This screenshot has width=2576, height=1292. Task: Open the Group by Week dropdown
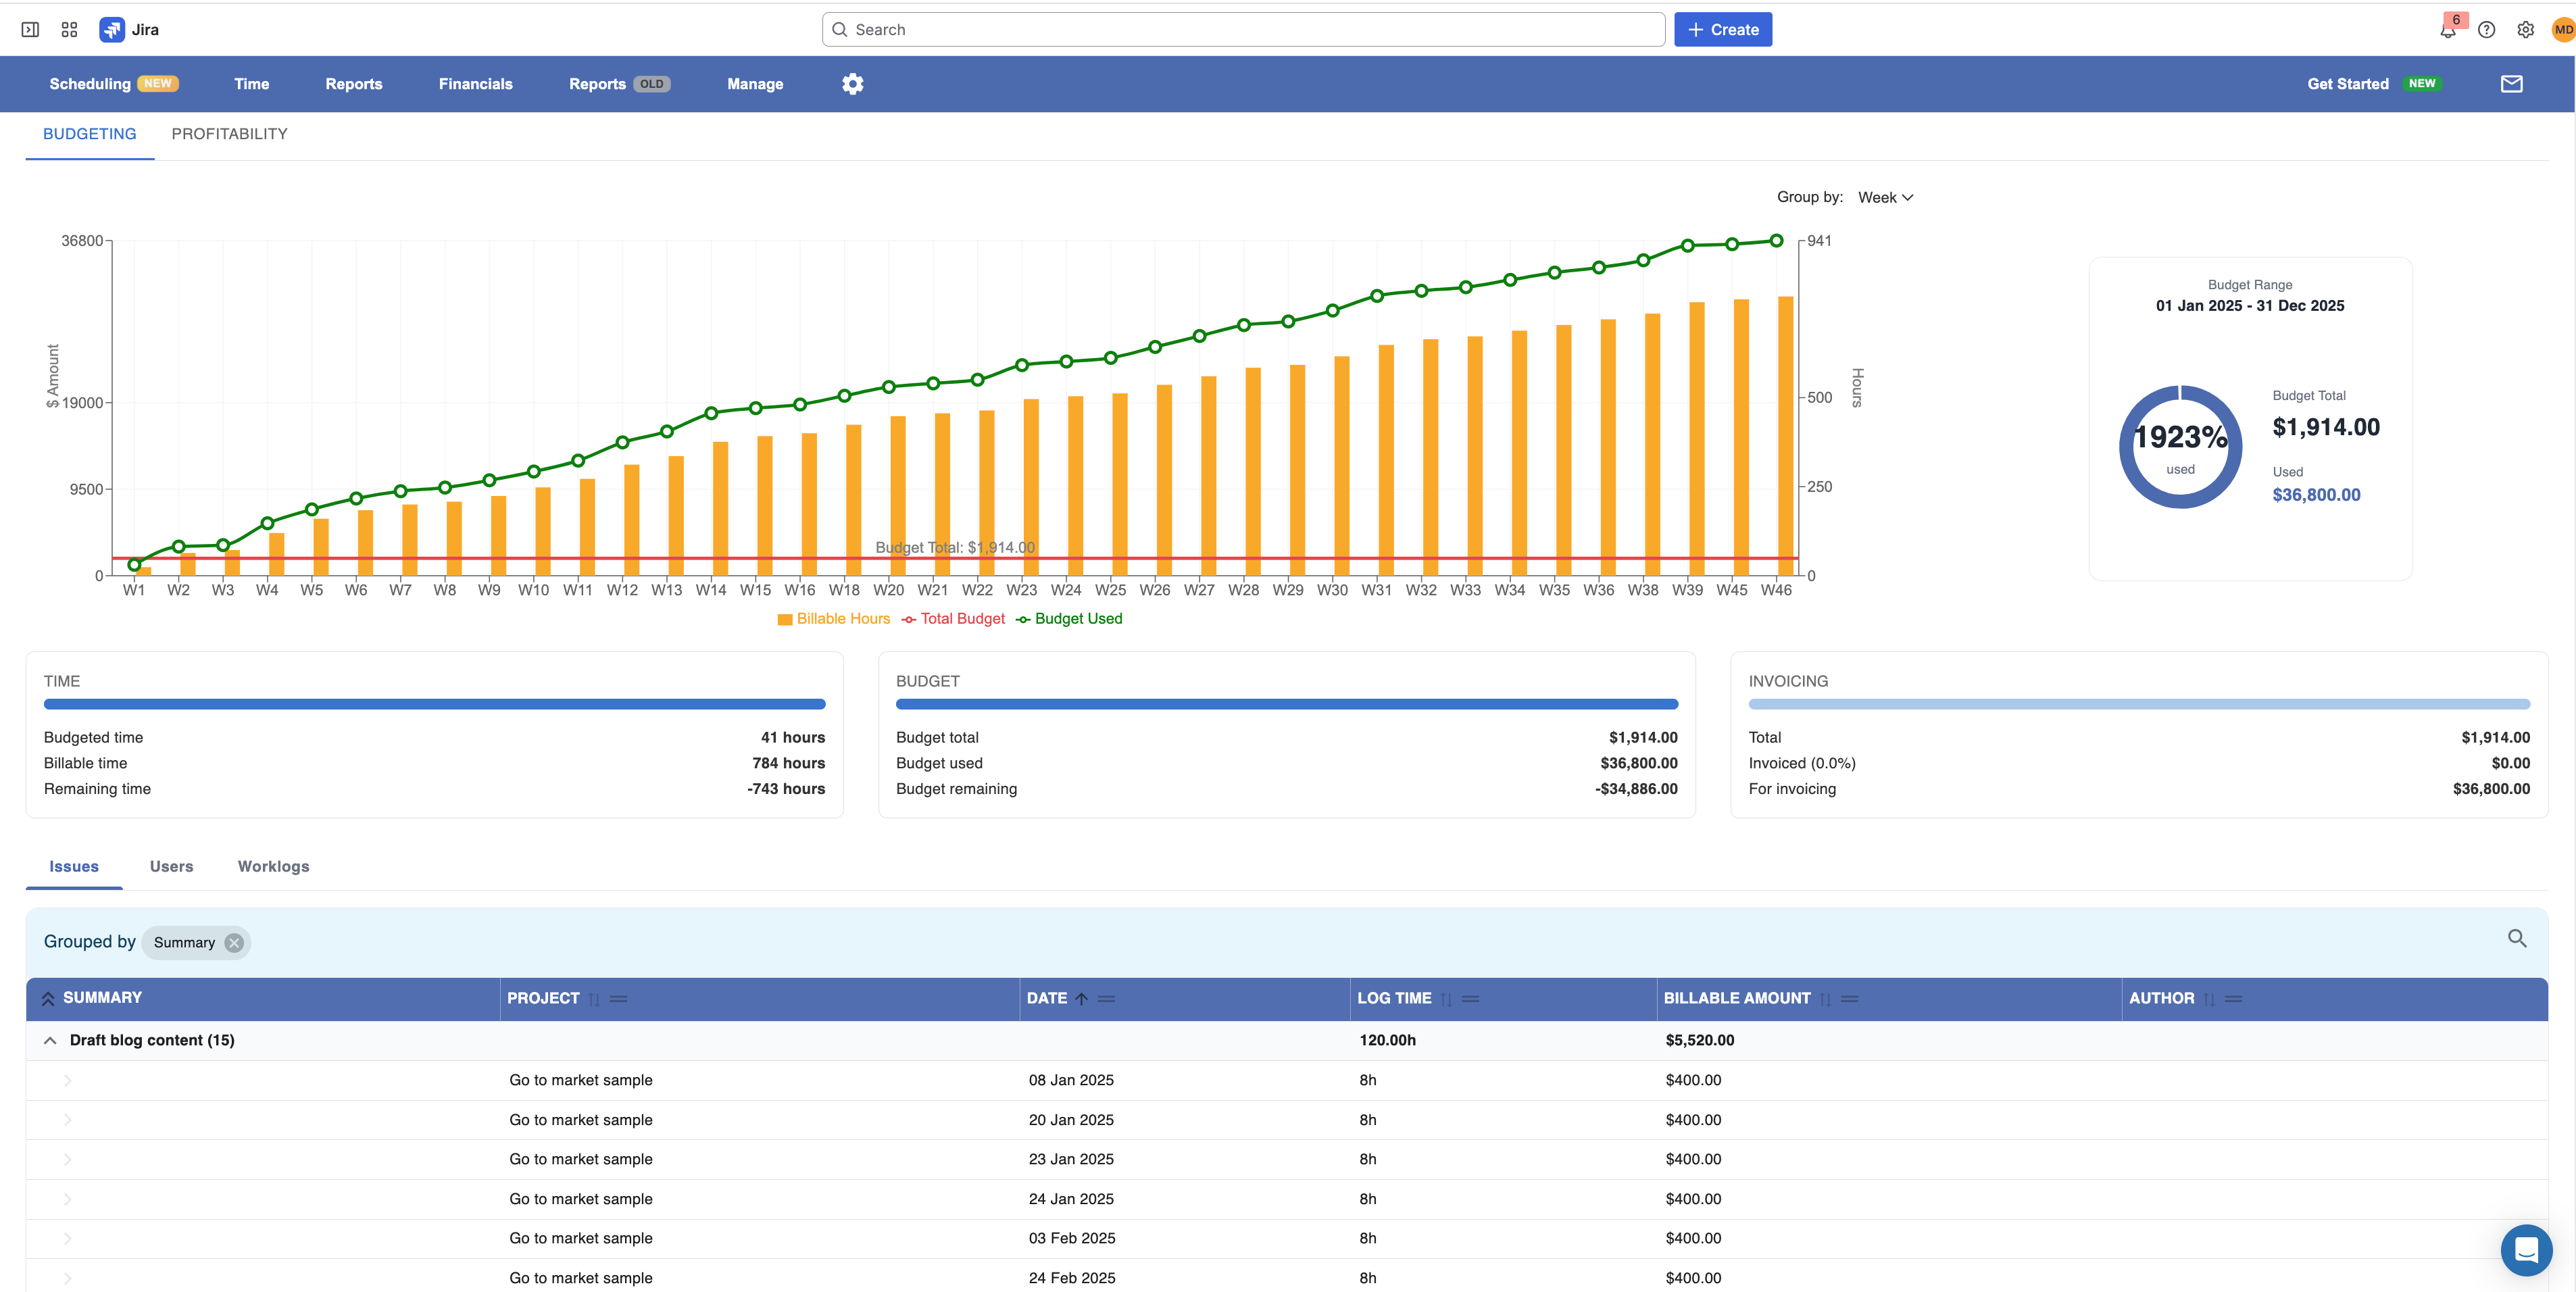(1885, 198)
